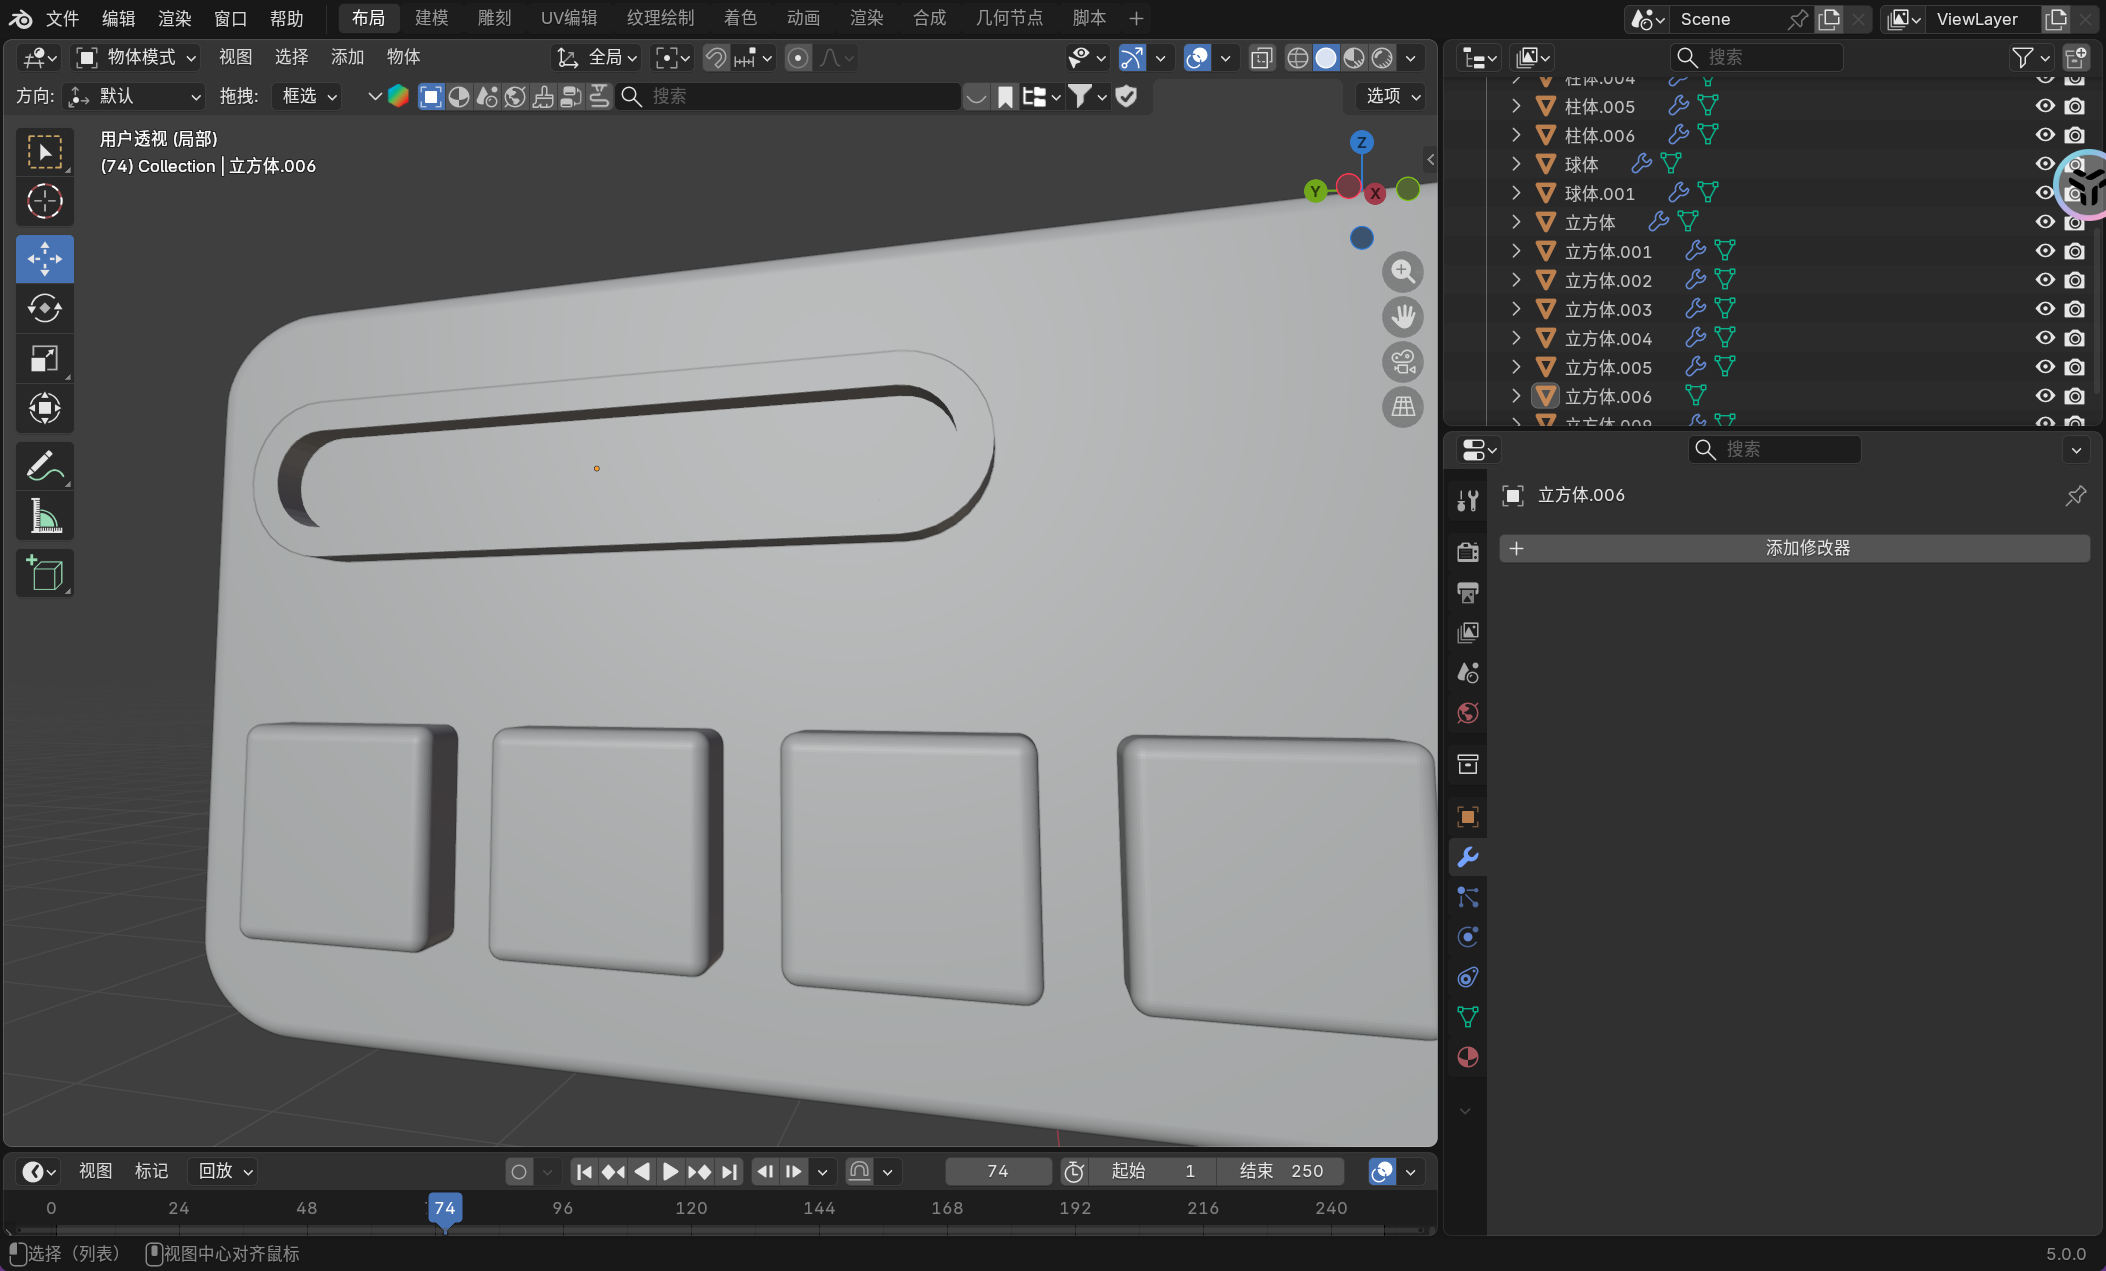Click the Add Cube tool icon
Viewport: 2106px width, 1271px height.
click(44, 573)
